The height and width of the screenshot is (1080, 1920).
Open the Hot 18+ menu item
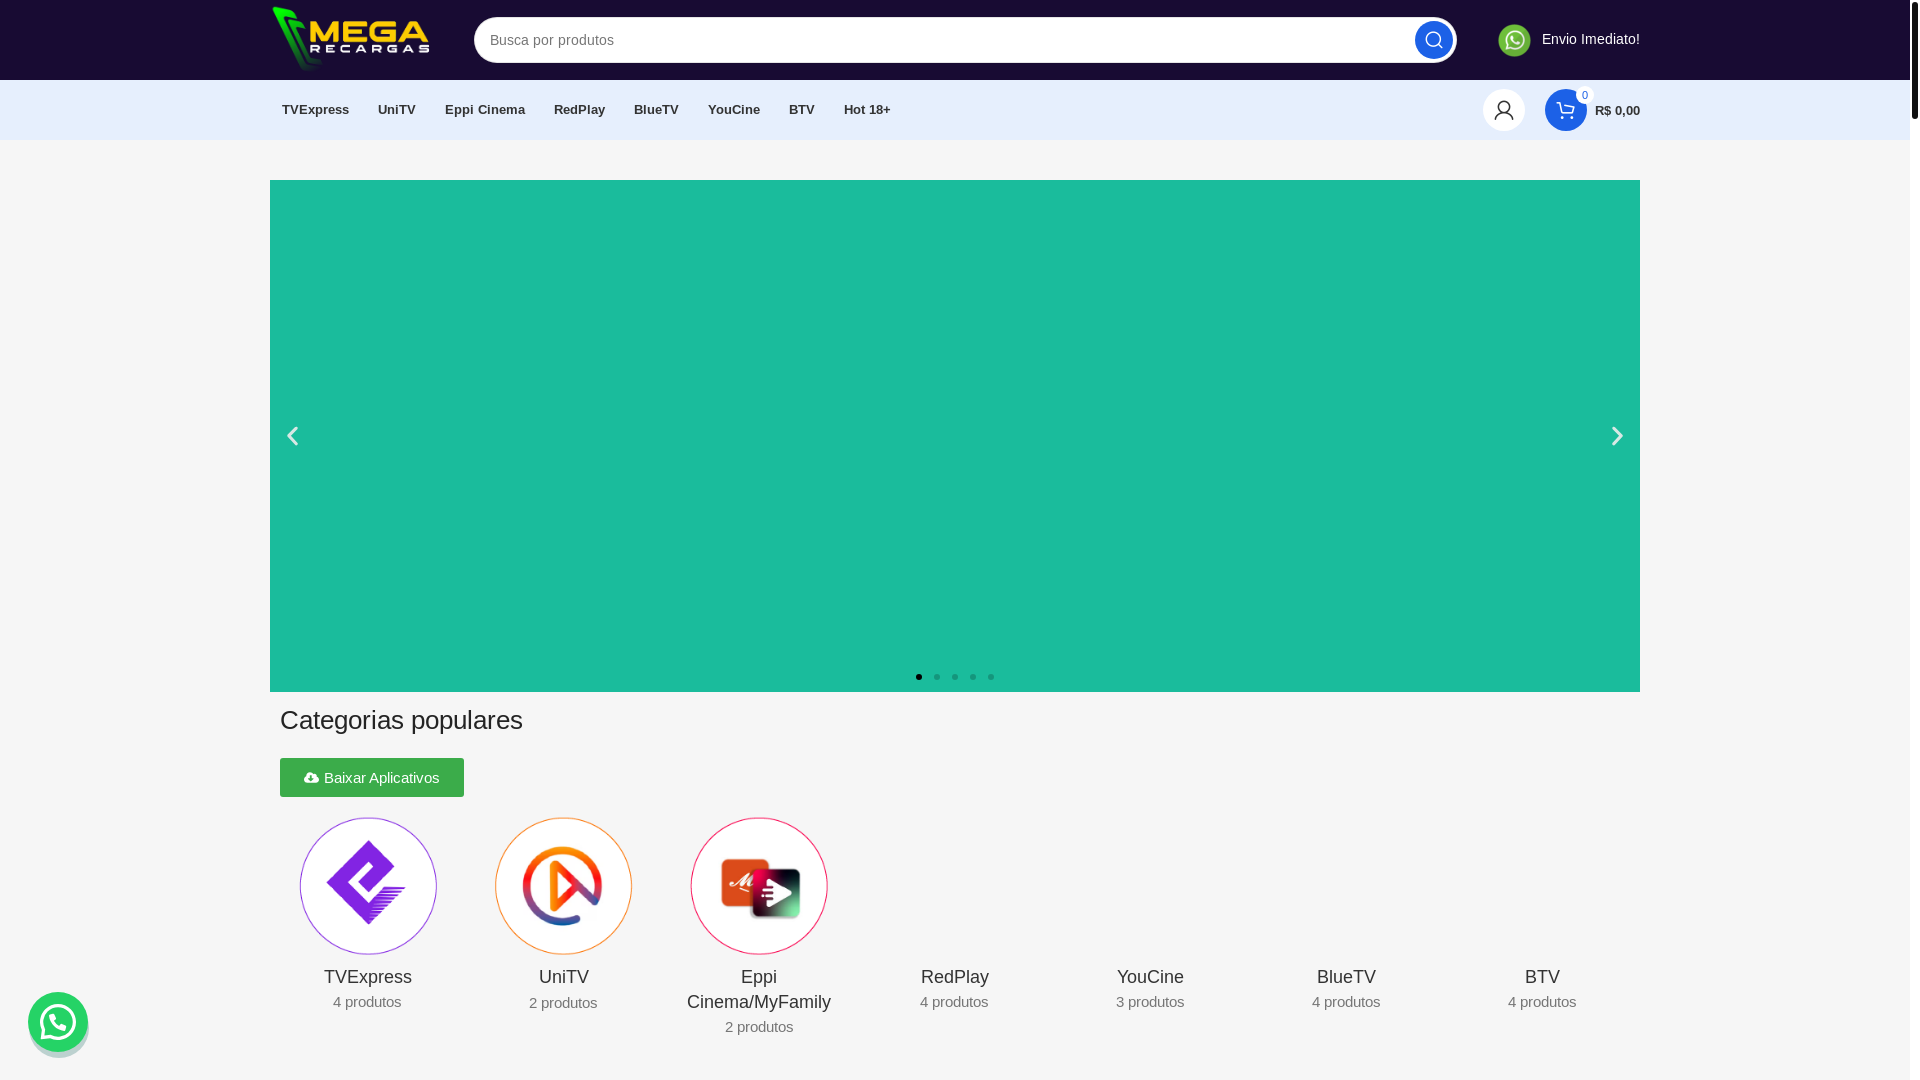click(x=867, y=110)
